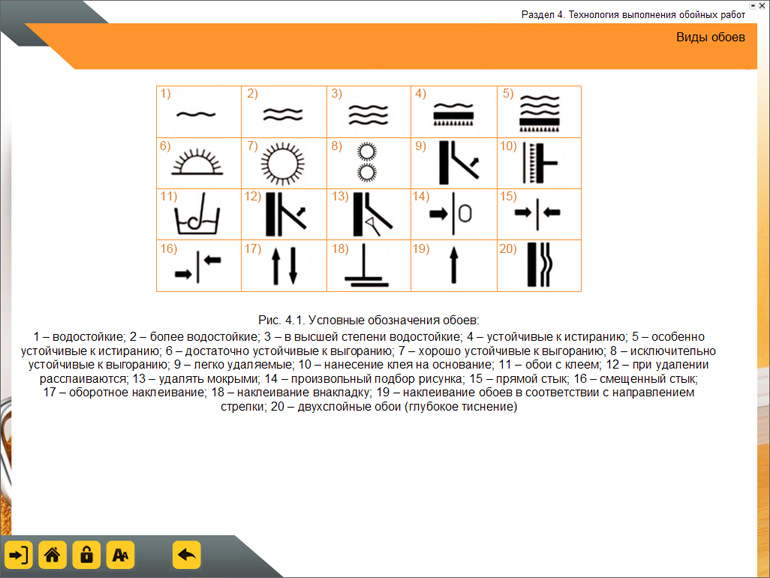Viewport: 770px width, 578px height.
Task: Click symbol 8 double sun icon
Action: [x=367, y=163]
